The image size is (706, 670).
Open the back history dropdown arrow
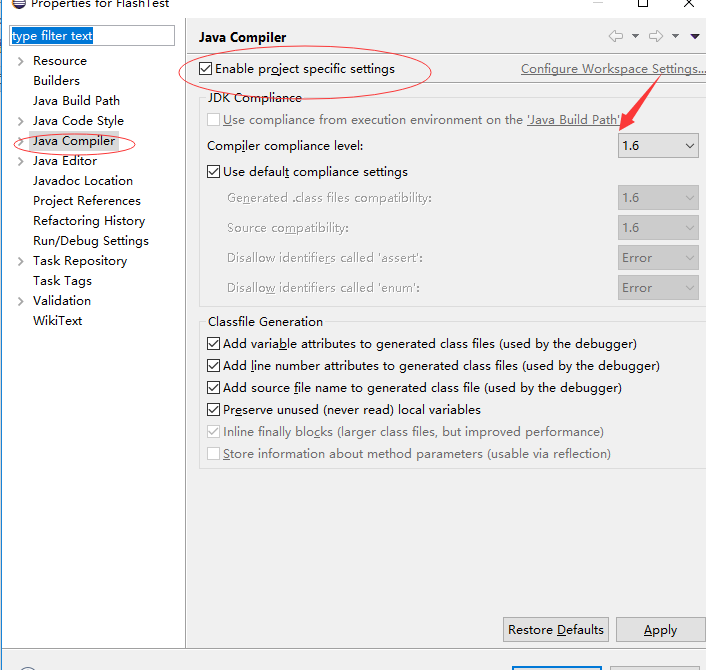point(635,37)
